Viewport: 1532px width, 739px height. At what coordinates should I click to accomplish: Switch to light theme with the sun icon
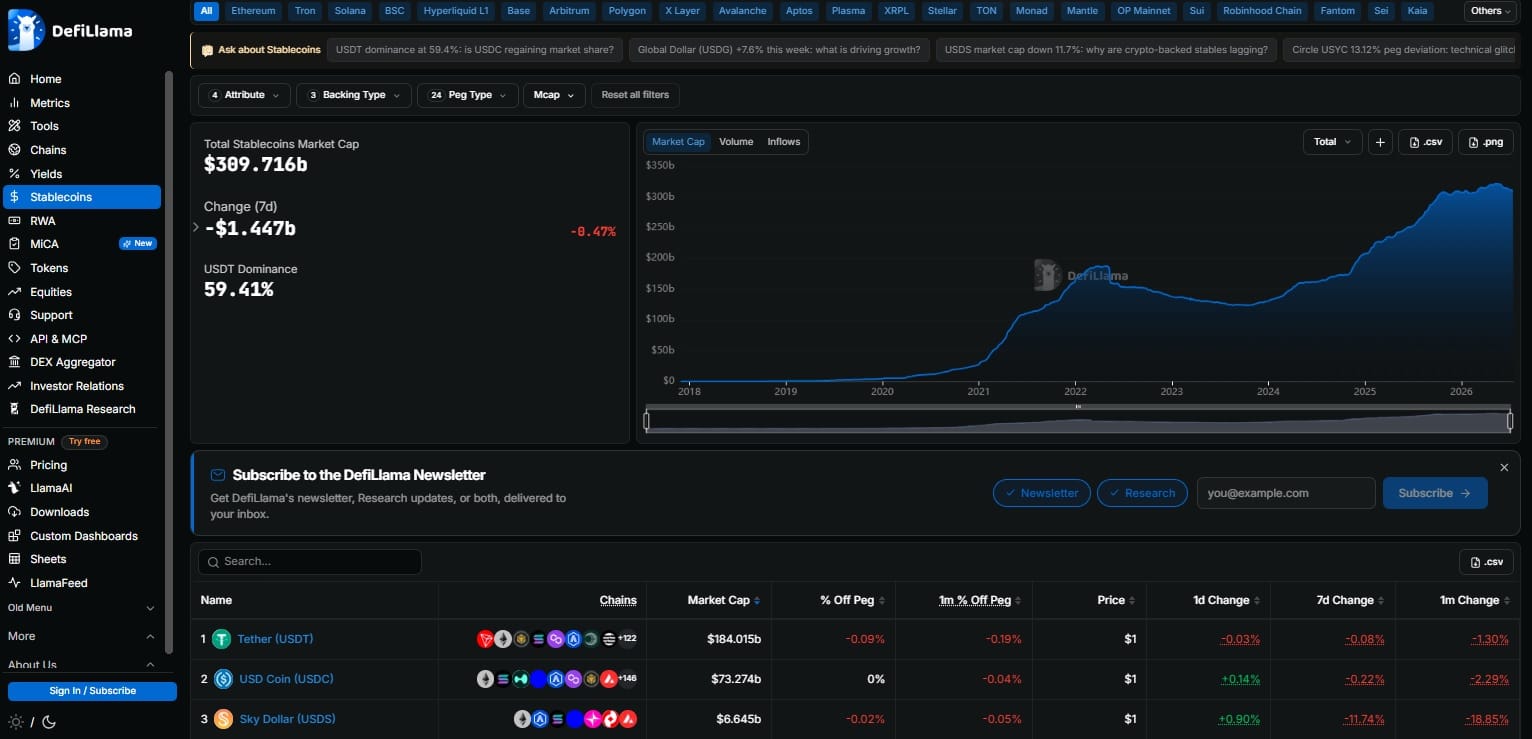14,722
